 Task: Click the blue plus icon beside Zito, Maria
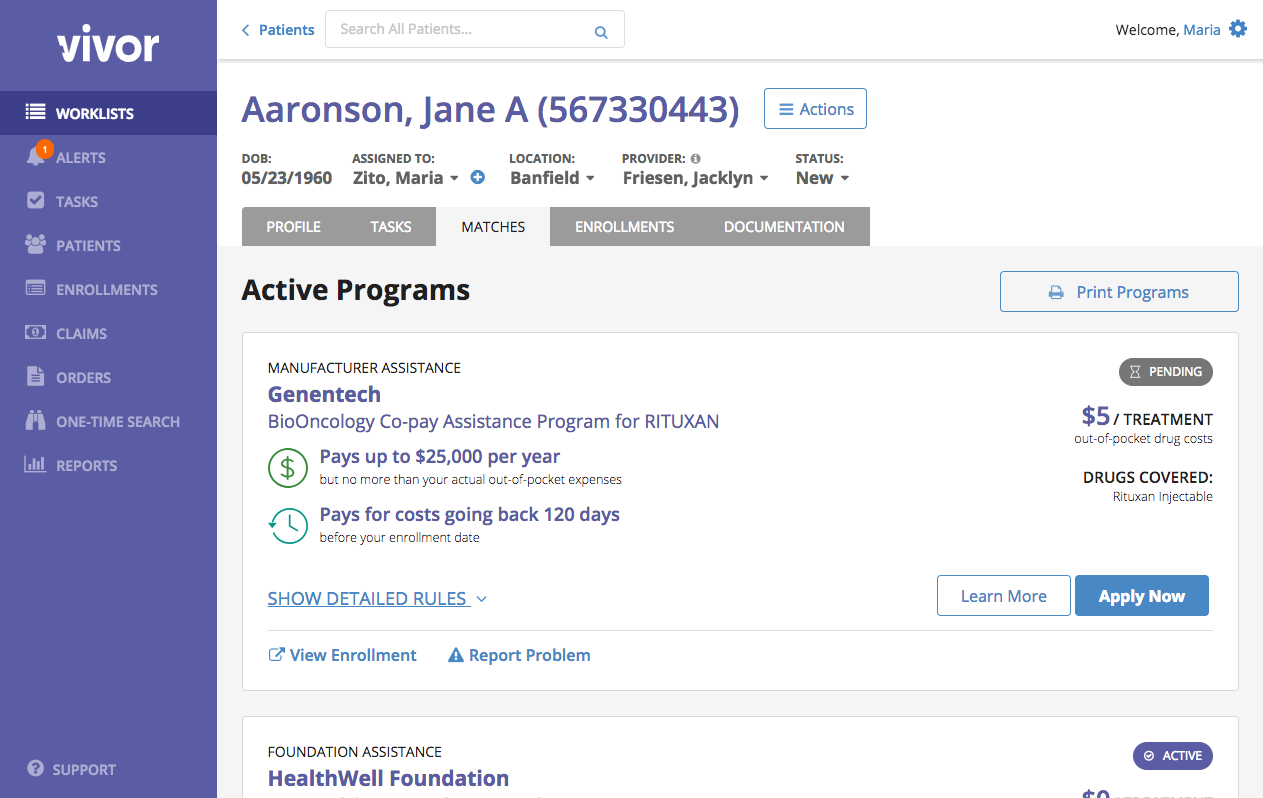(477, 177)
